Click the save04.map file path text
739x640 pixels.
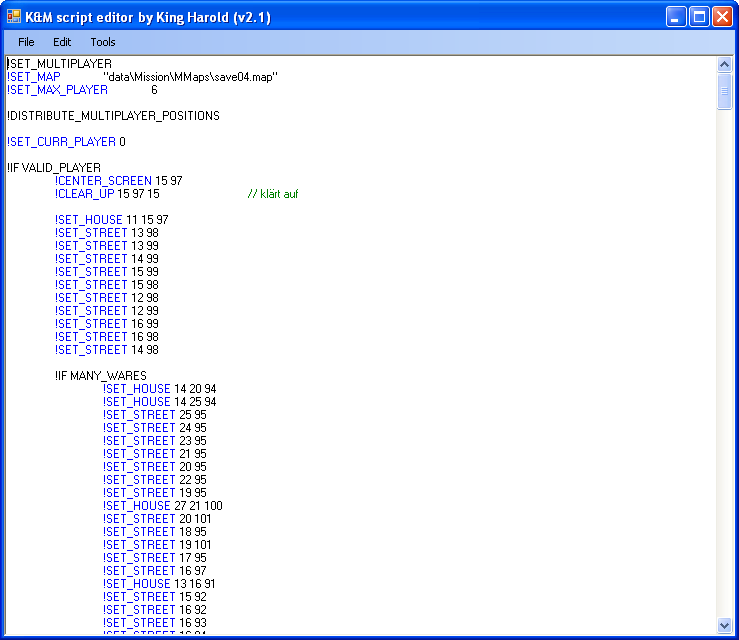point(190,77)
